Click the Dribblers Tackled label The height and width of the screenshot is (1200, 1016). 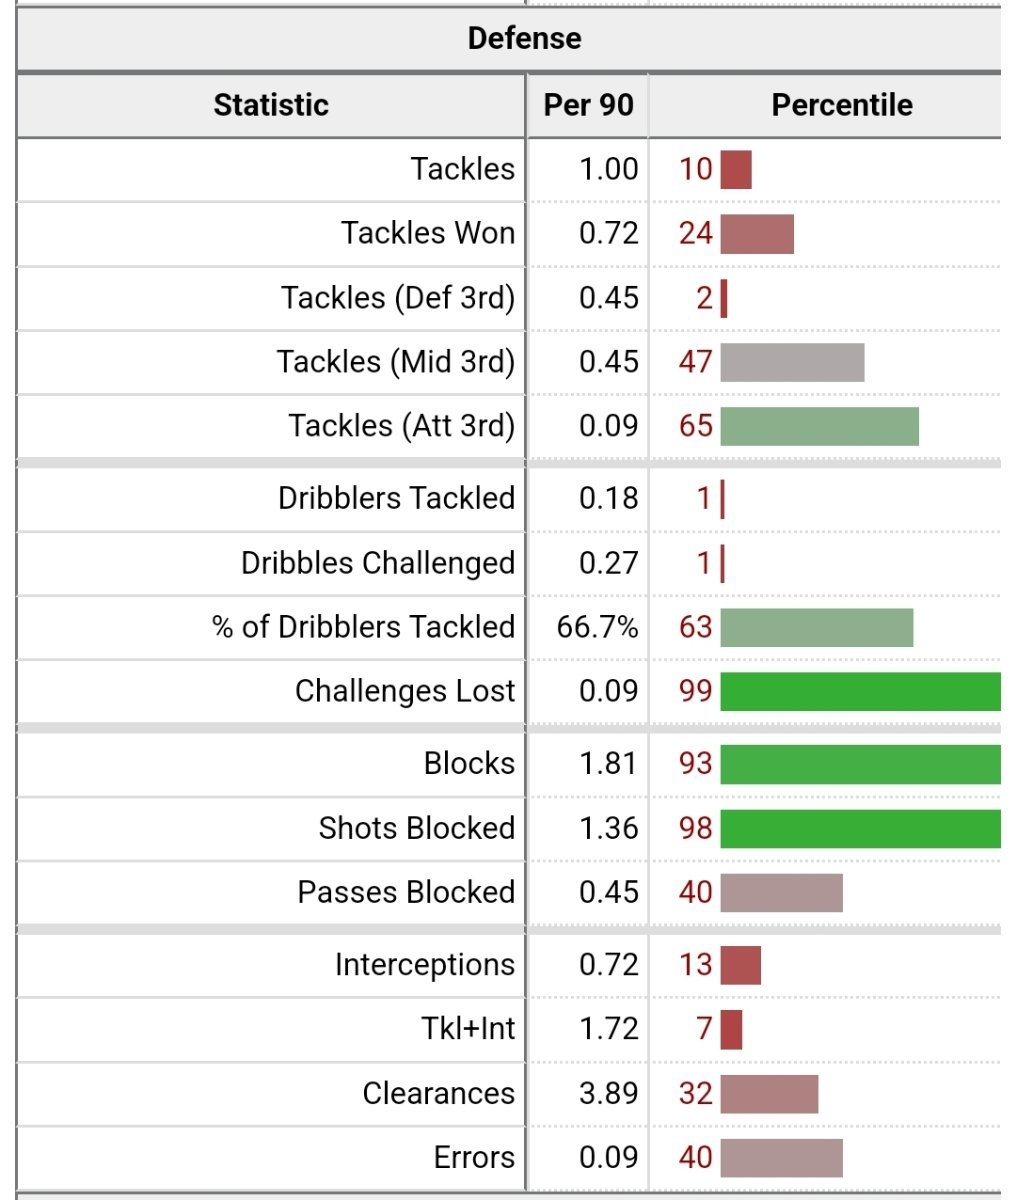[397, 498]
